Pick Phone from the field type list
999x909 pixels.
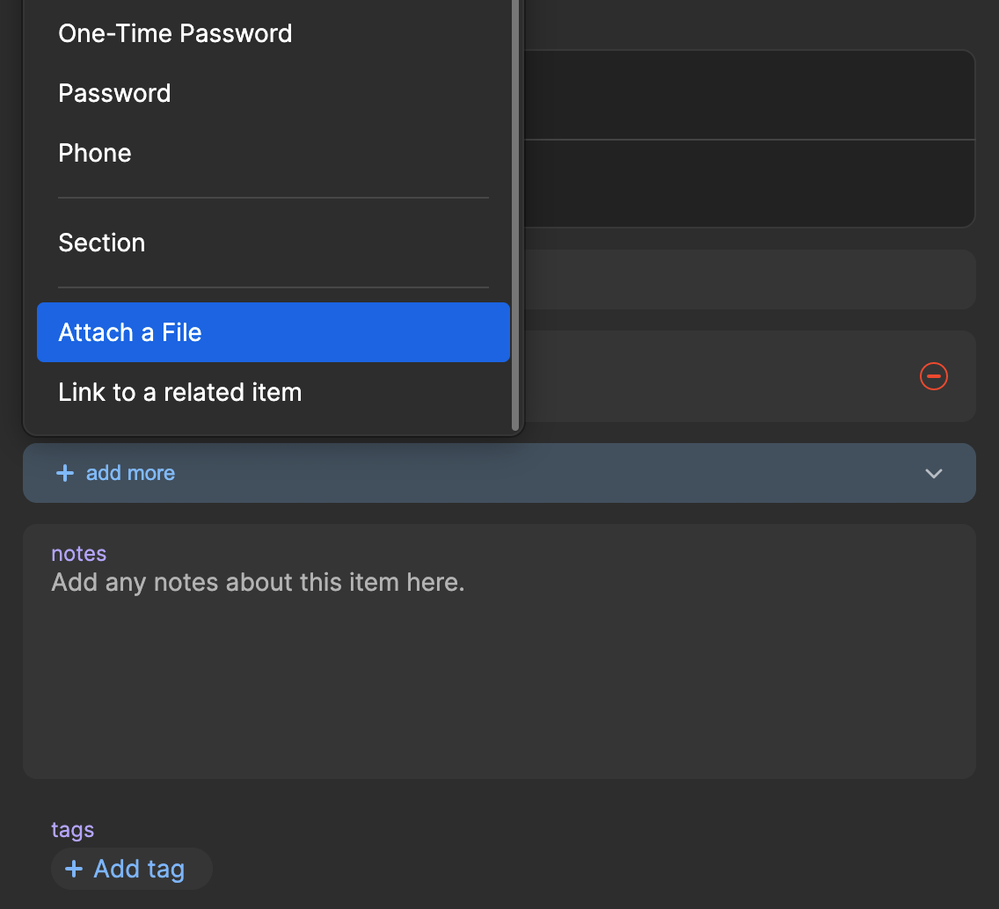[x=95, y=153]
